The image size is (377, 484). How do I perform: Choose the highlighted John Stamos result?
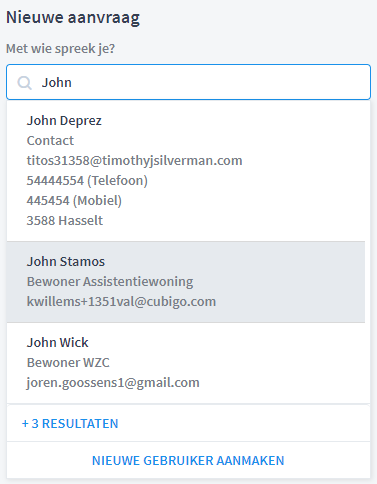tap(186, 282)
